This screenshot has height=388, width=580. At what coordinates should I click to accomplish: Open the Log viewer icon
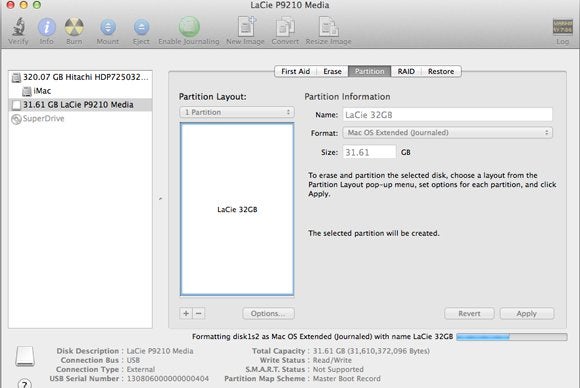tap(563, 27)
